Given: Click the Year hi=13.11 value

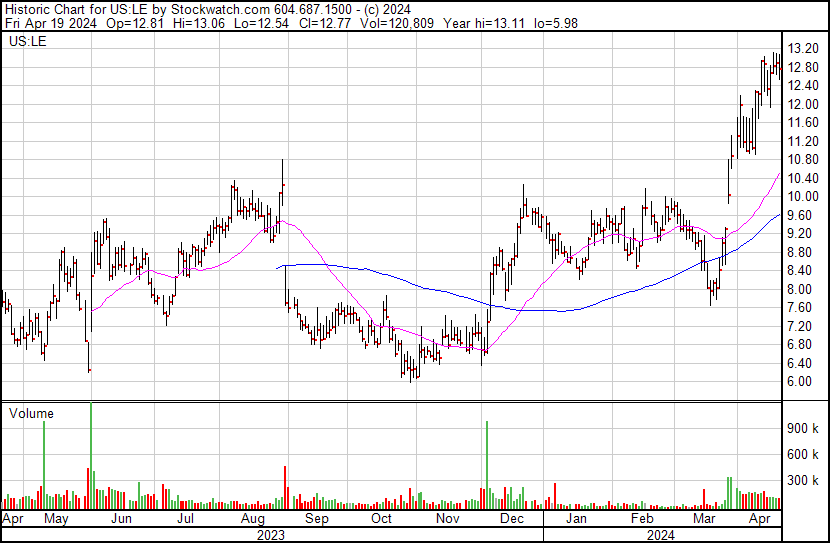Looking at the screenshot, I should (484, 23).
